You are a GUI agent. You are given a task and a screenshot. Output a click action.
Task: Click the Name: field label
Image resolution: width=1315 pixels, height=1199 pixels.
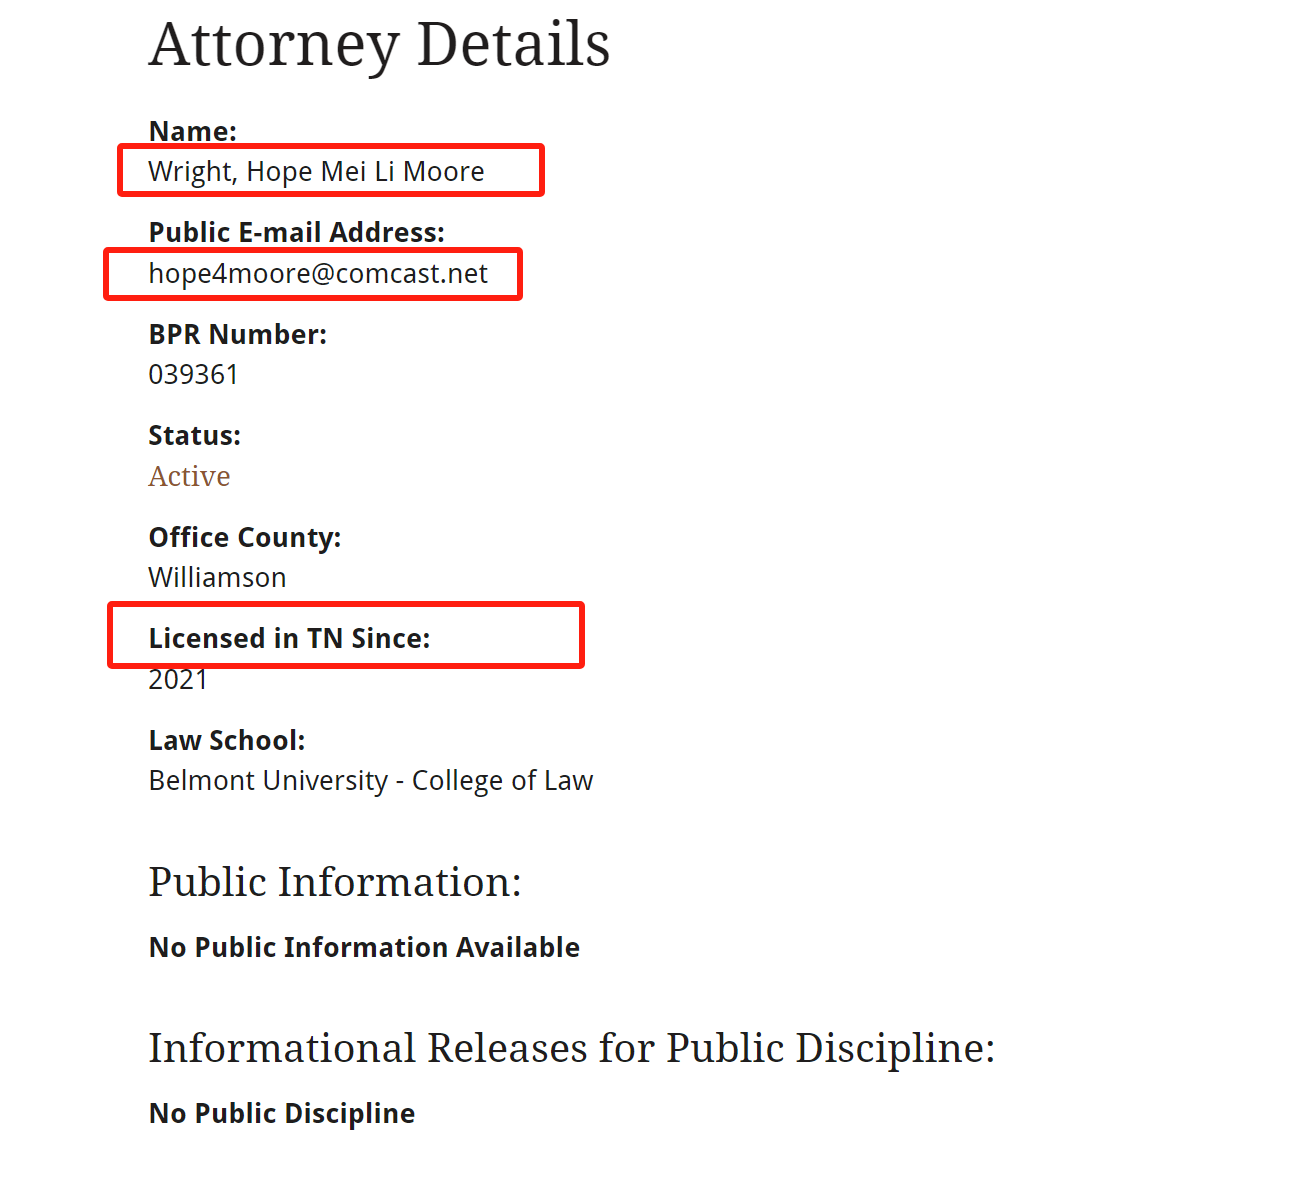click(193, 131)
